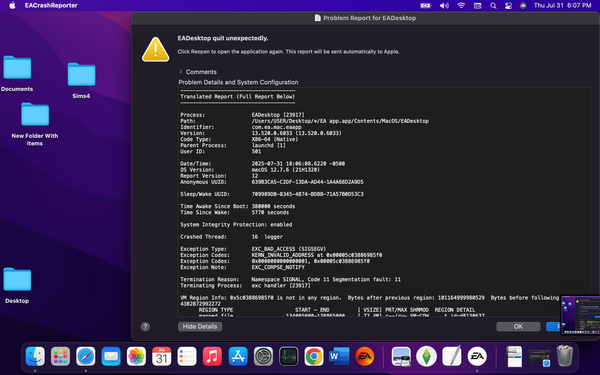This screenshot has height=375, width=600.
Task: Open System Preferences from the Dock
Action: [x=263, y=356]
